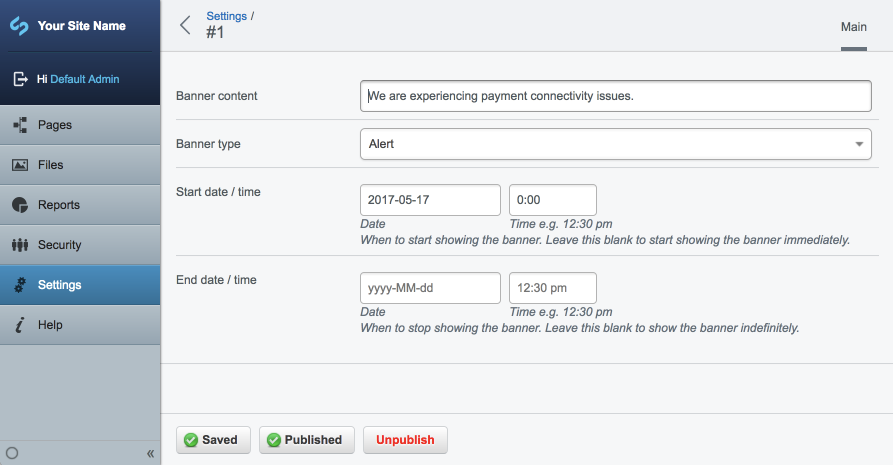Open Reports in the sidebar

(80, 205)
